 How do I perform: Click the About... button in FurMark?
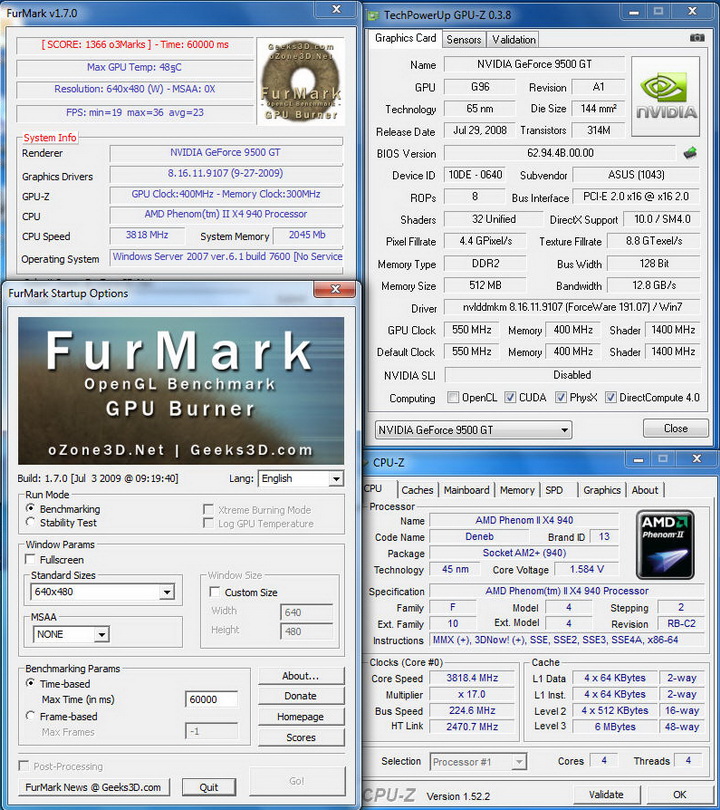click(x=301, y=676)
